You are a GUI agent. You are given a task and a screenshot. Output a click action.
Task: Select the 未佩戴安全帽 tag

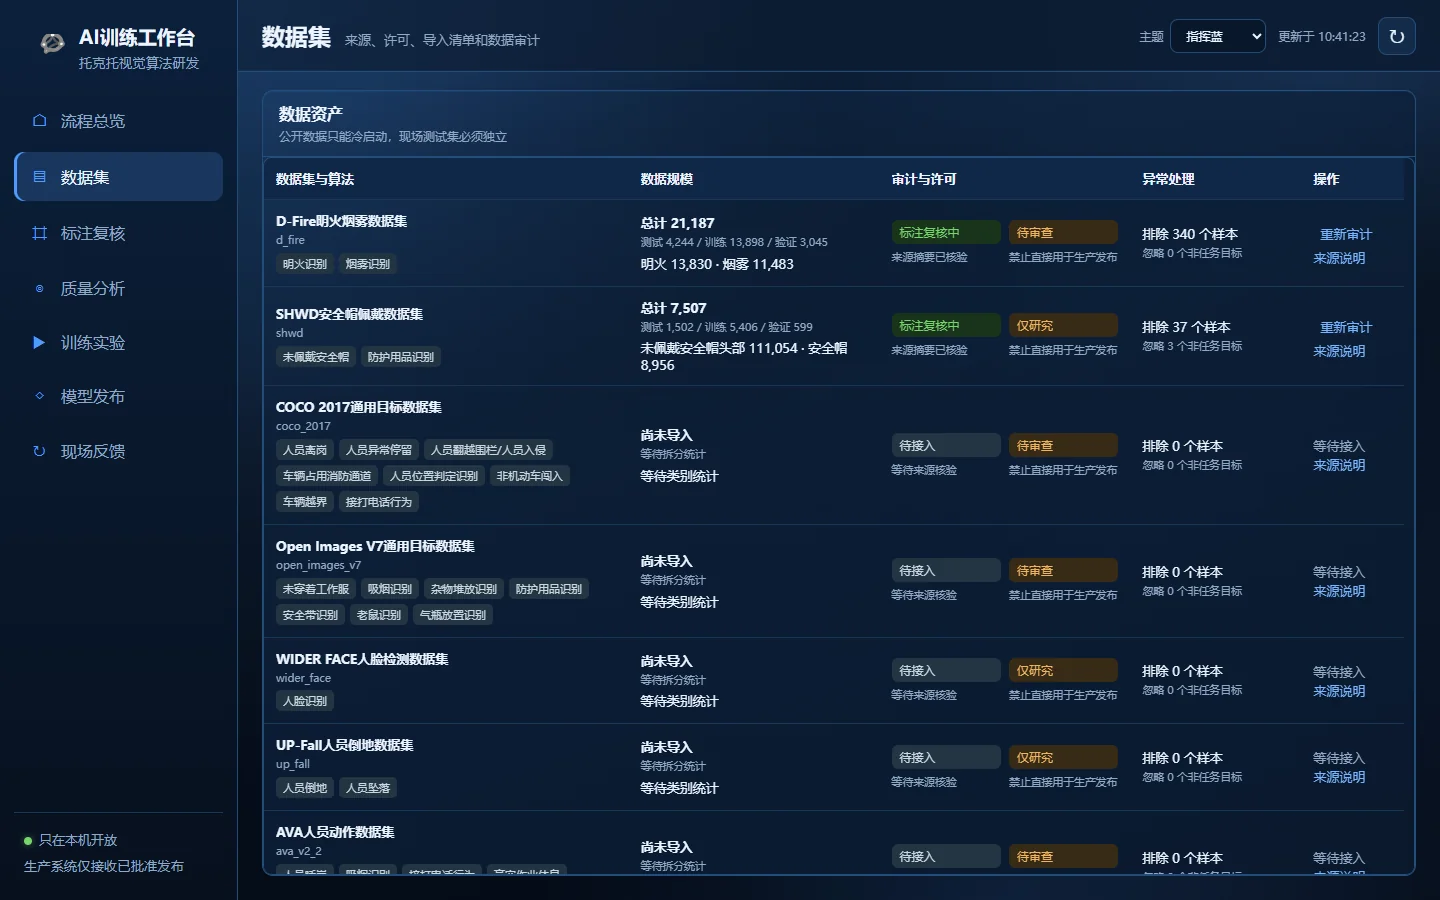pos(316,357)
